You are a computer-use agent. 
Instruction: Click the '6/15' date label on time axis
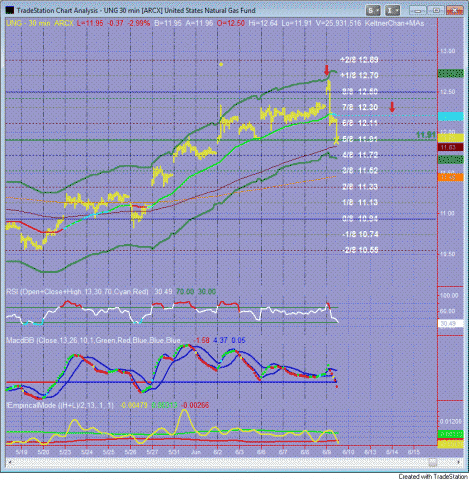414,452
